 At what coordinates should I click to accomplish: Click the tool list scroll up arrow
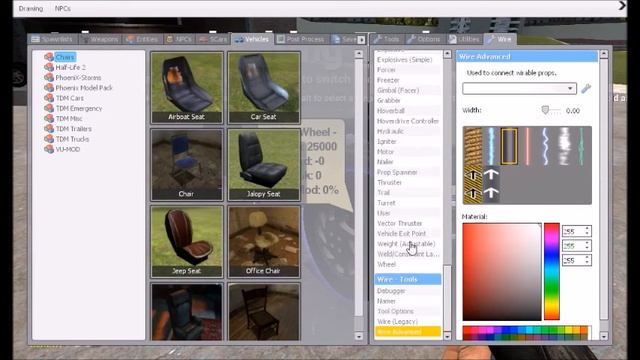pos(447,54)
